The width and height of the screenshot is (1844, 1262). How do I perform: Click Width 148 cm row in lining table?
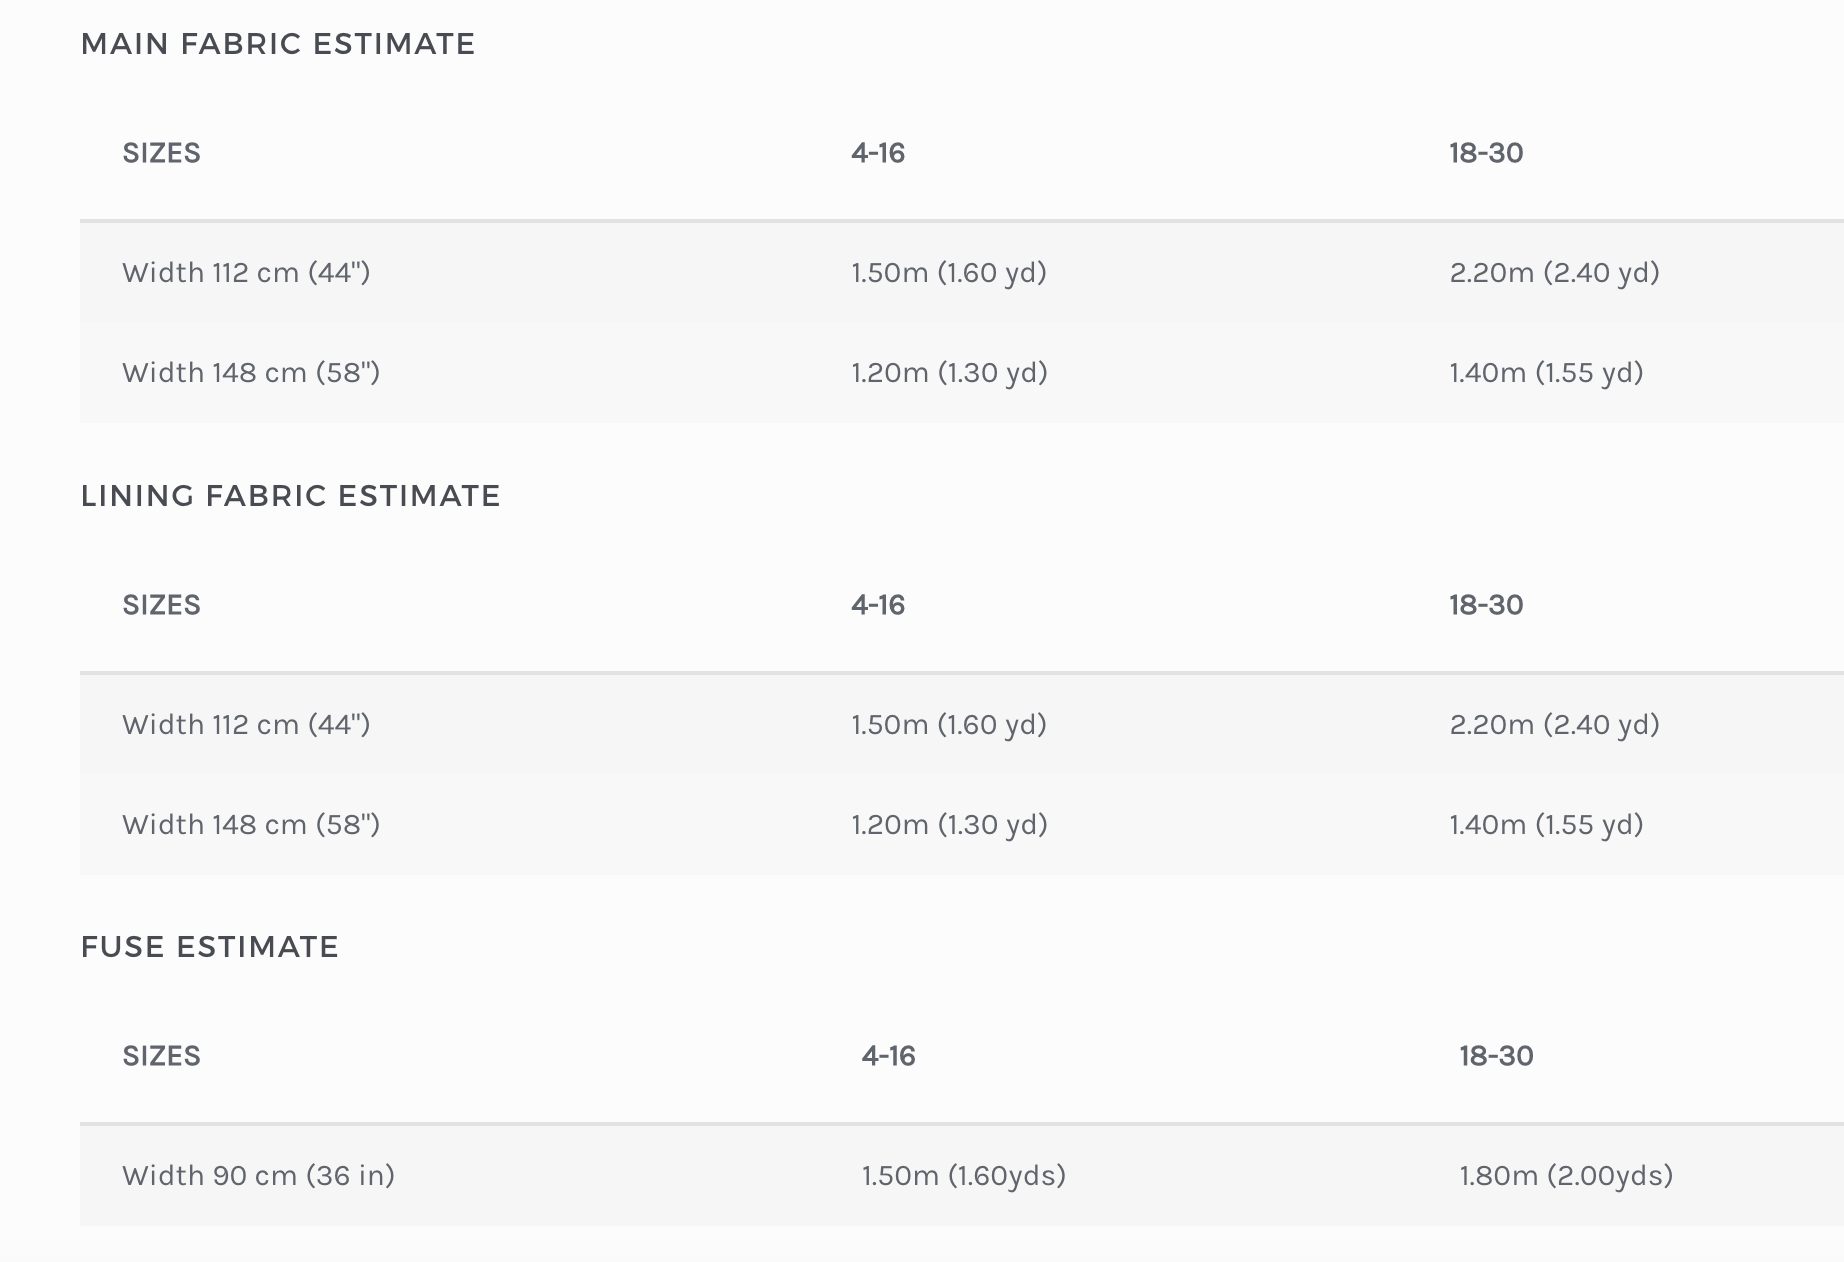(x=962, y=824)
